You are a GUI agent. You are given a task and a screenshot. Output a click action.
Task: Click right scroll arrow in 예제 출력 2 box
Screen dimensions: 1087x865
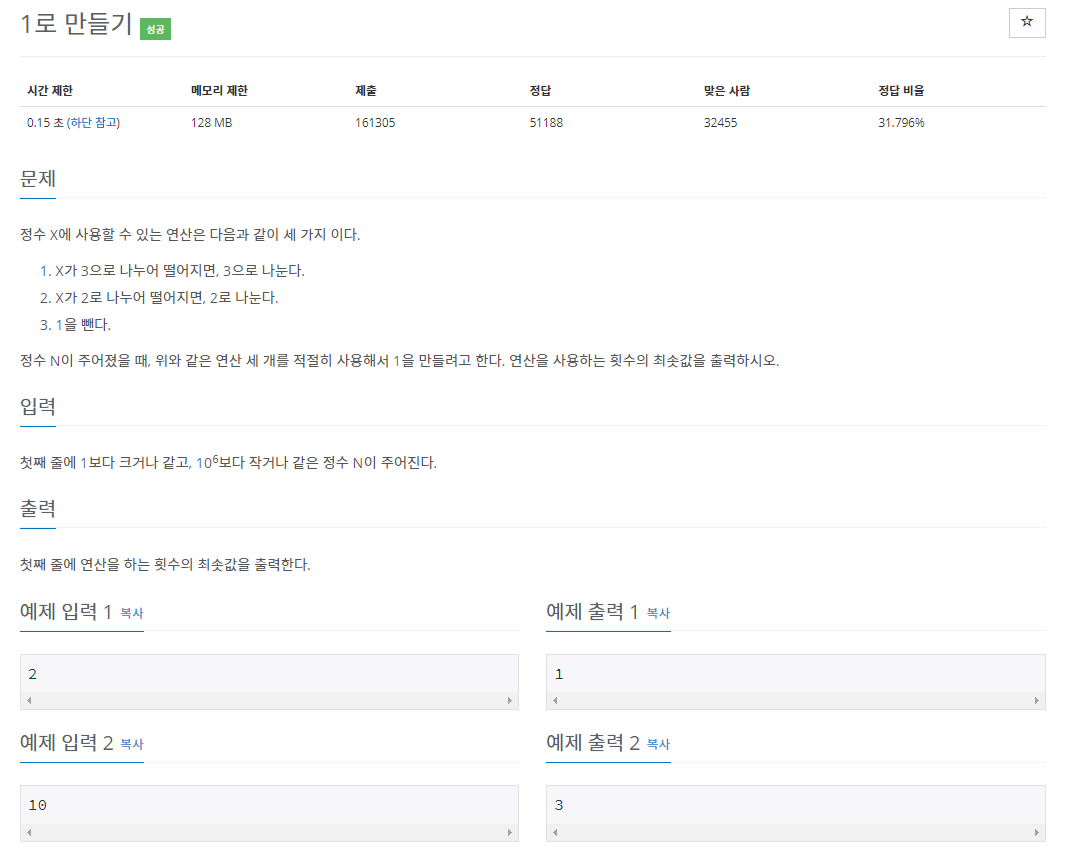(x=1036, y=832)
